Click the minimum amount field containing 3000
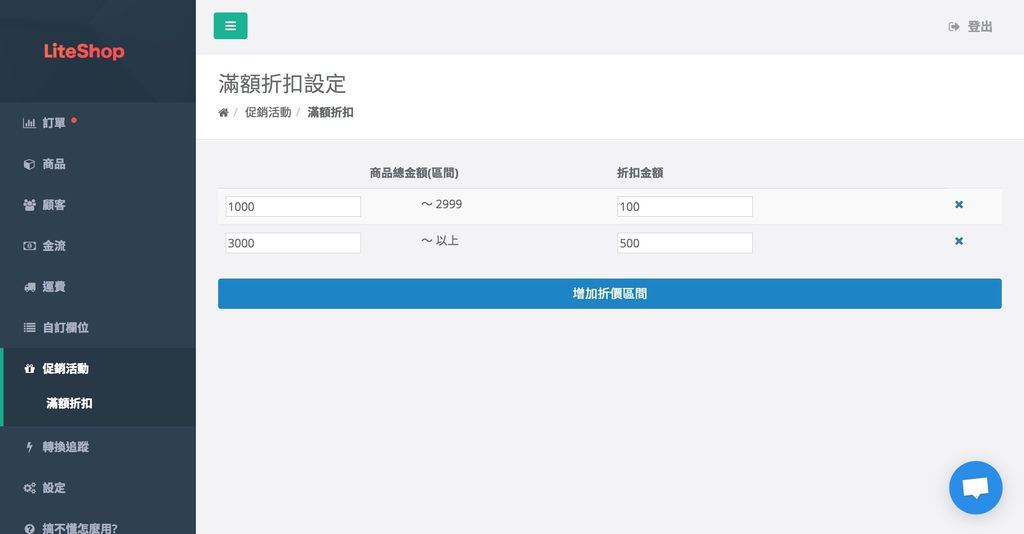Image resolution: width=1024 pixels, height=534 pixels. pos(293,243)
